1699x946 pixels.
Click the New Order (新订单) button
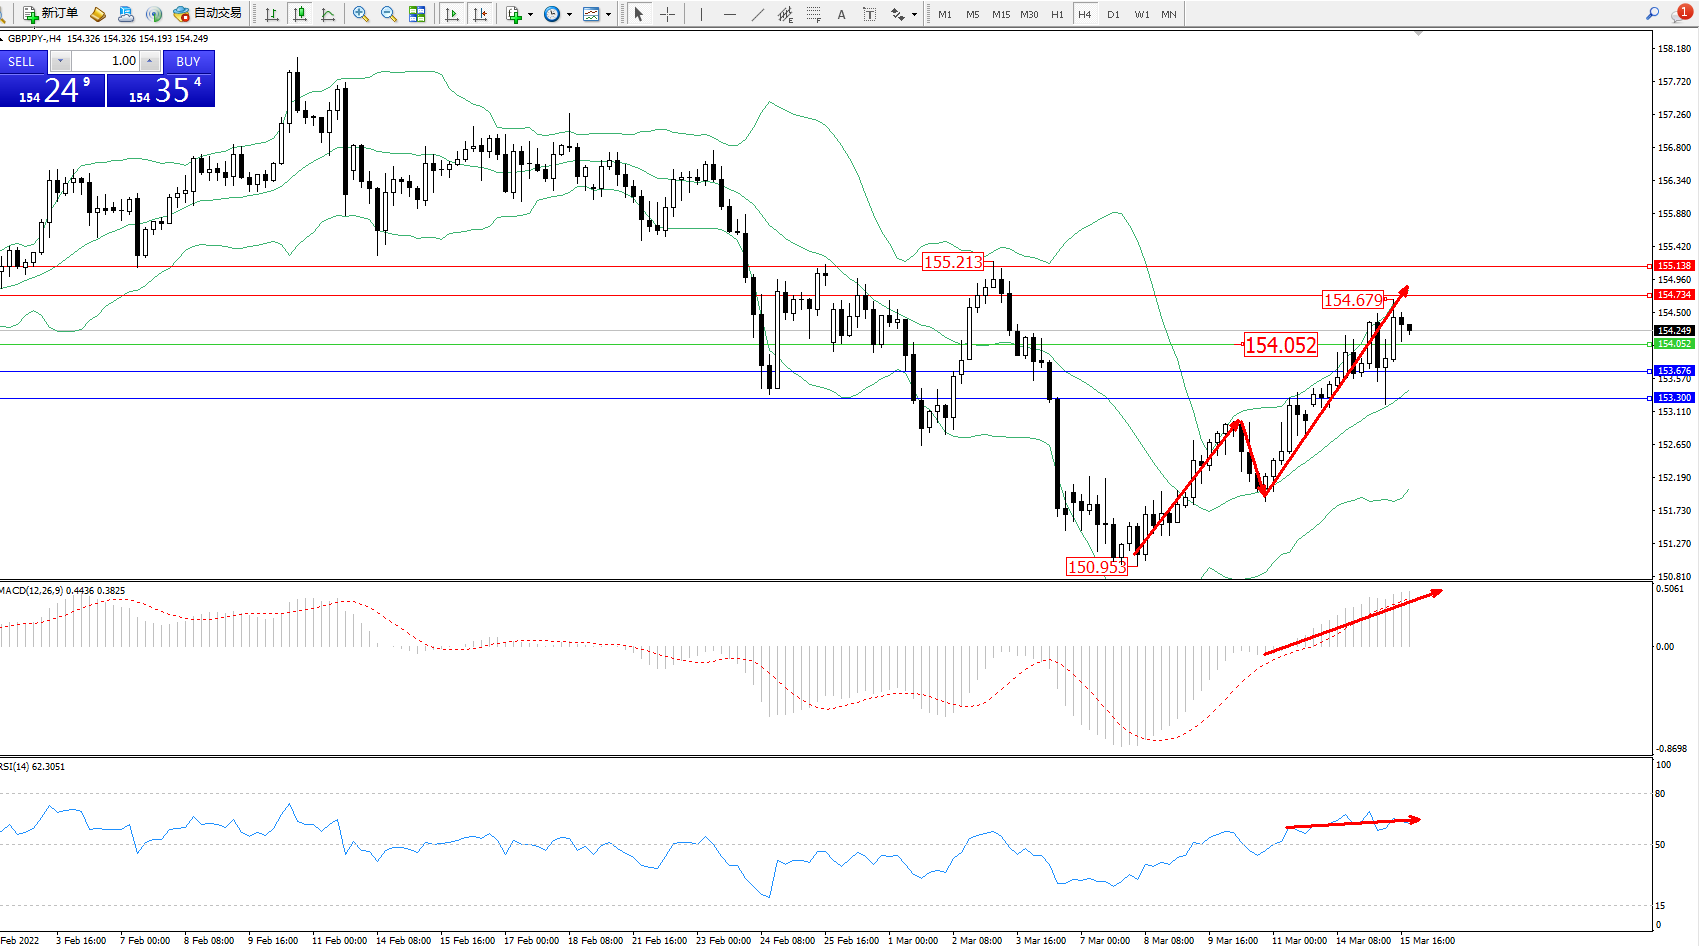click(50, 14)
